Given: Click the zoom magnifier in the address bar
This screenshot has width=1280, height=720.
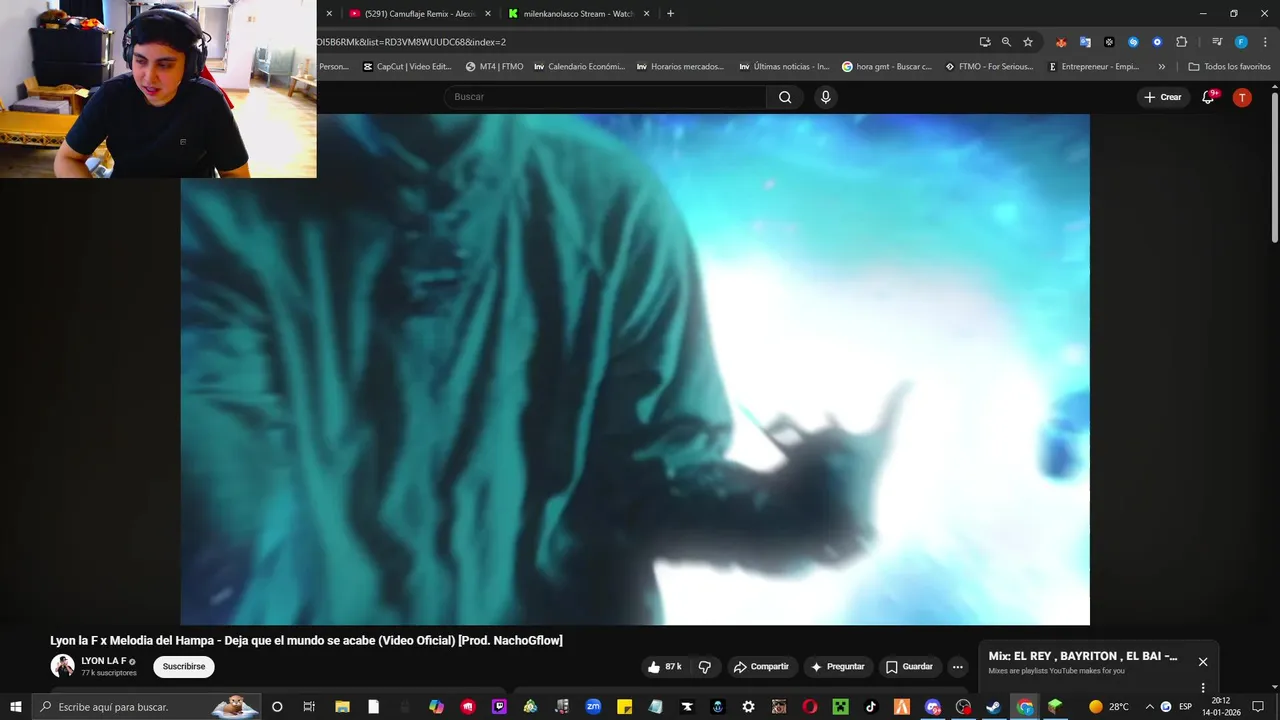Looking at the screenshot, I should pyautogui.click(x=1006, y=42).
